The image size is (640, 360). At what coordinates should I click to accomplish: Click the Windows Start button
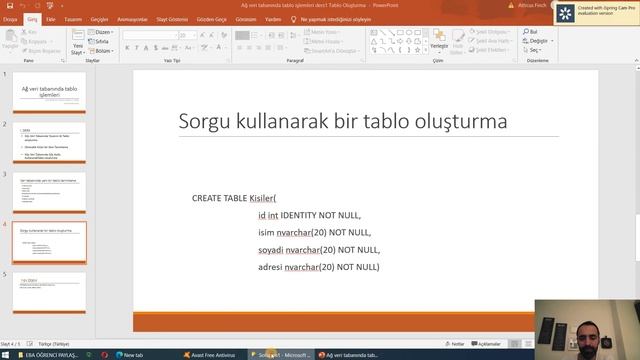pos(5,355)
